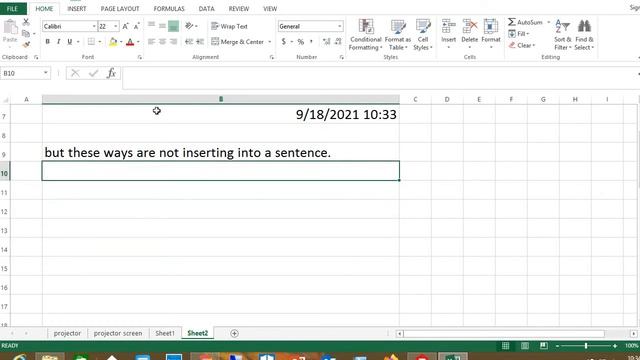Click the Borders icon
The height and width of the screenshot is (360, 640).
click(x=91, y=42)
